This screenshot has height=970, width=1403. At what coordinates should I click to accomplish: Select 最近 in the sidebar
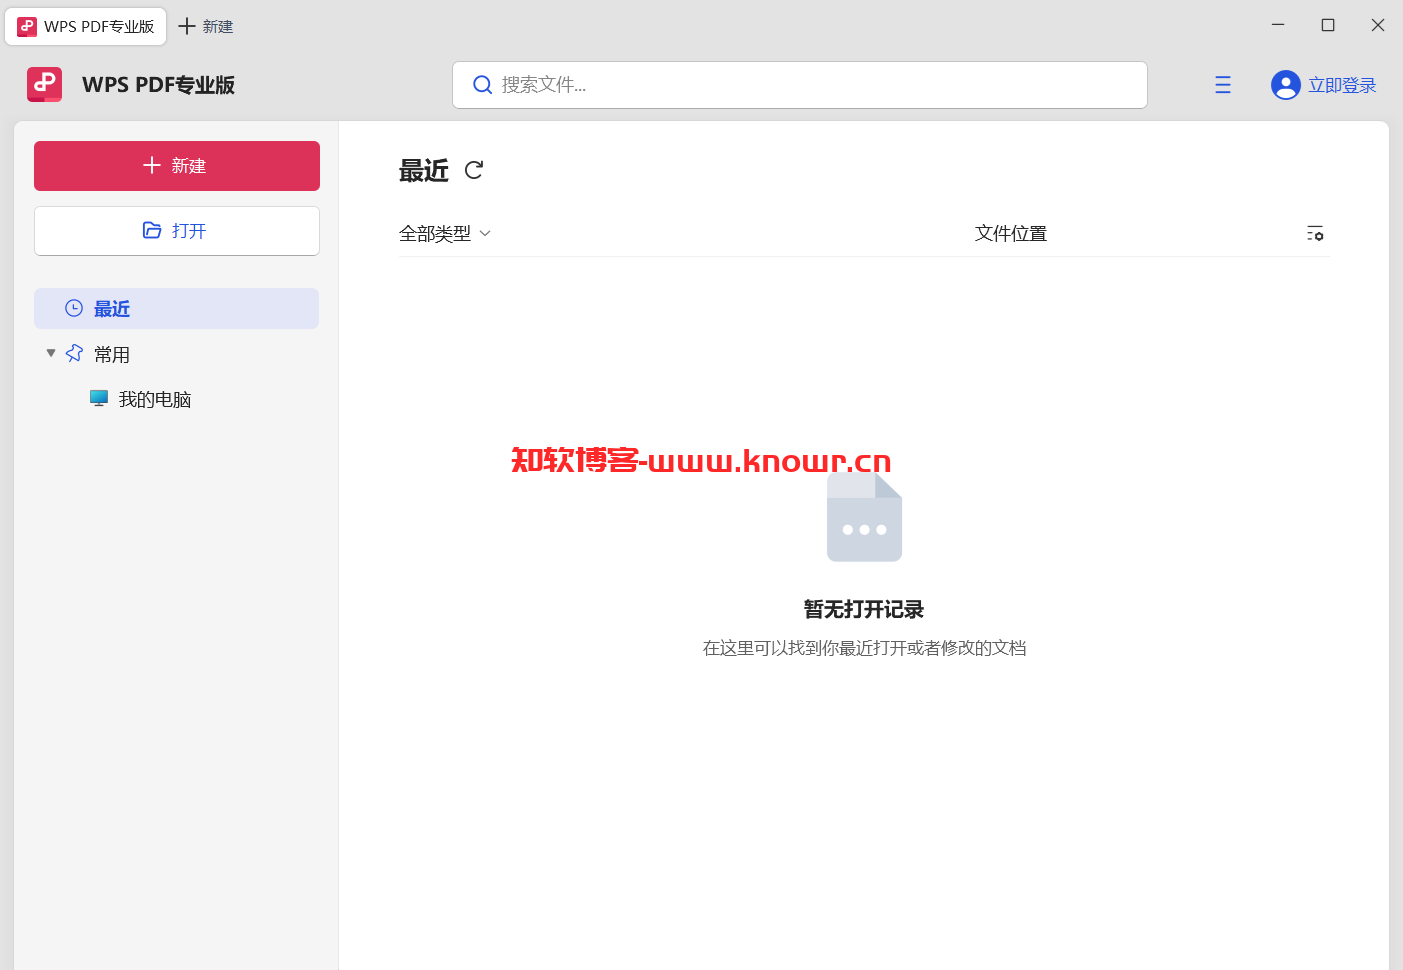pyautogui.click(x=177, y=309)
